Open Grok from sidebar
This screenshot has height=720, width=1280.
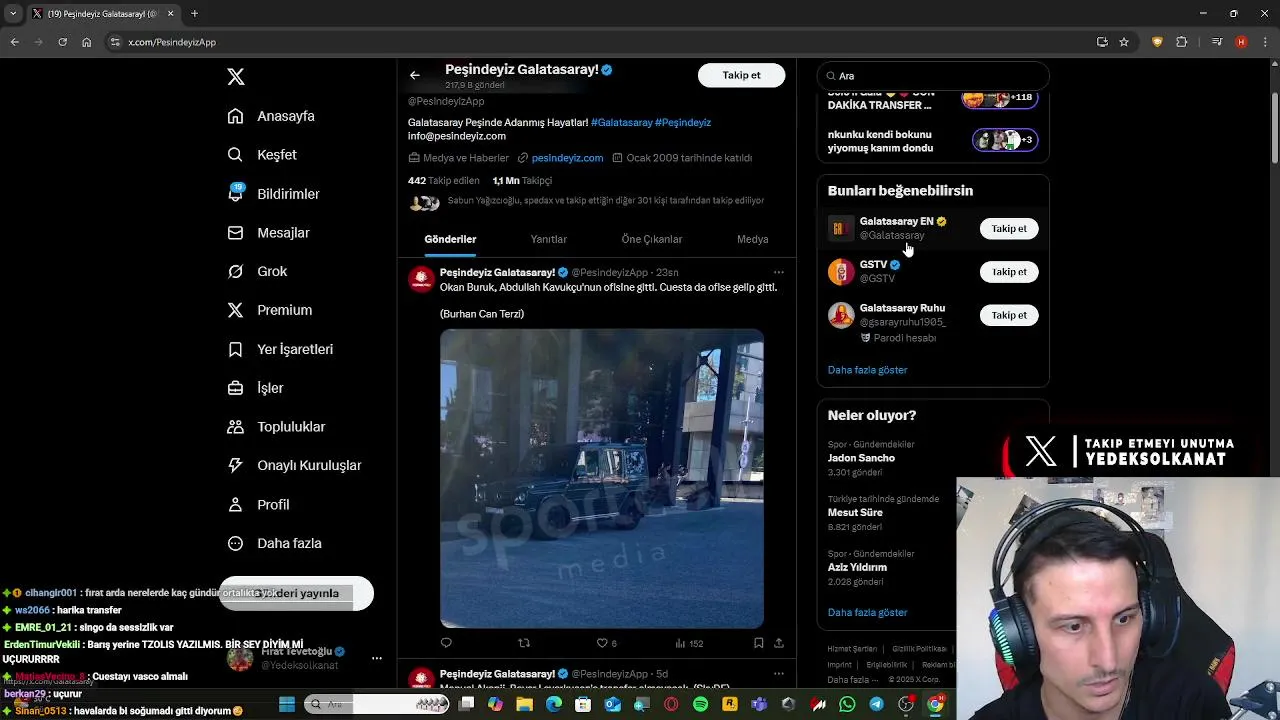[257, 272]
